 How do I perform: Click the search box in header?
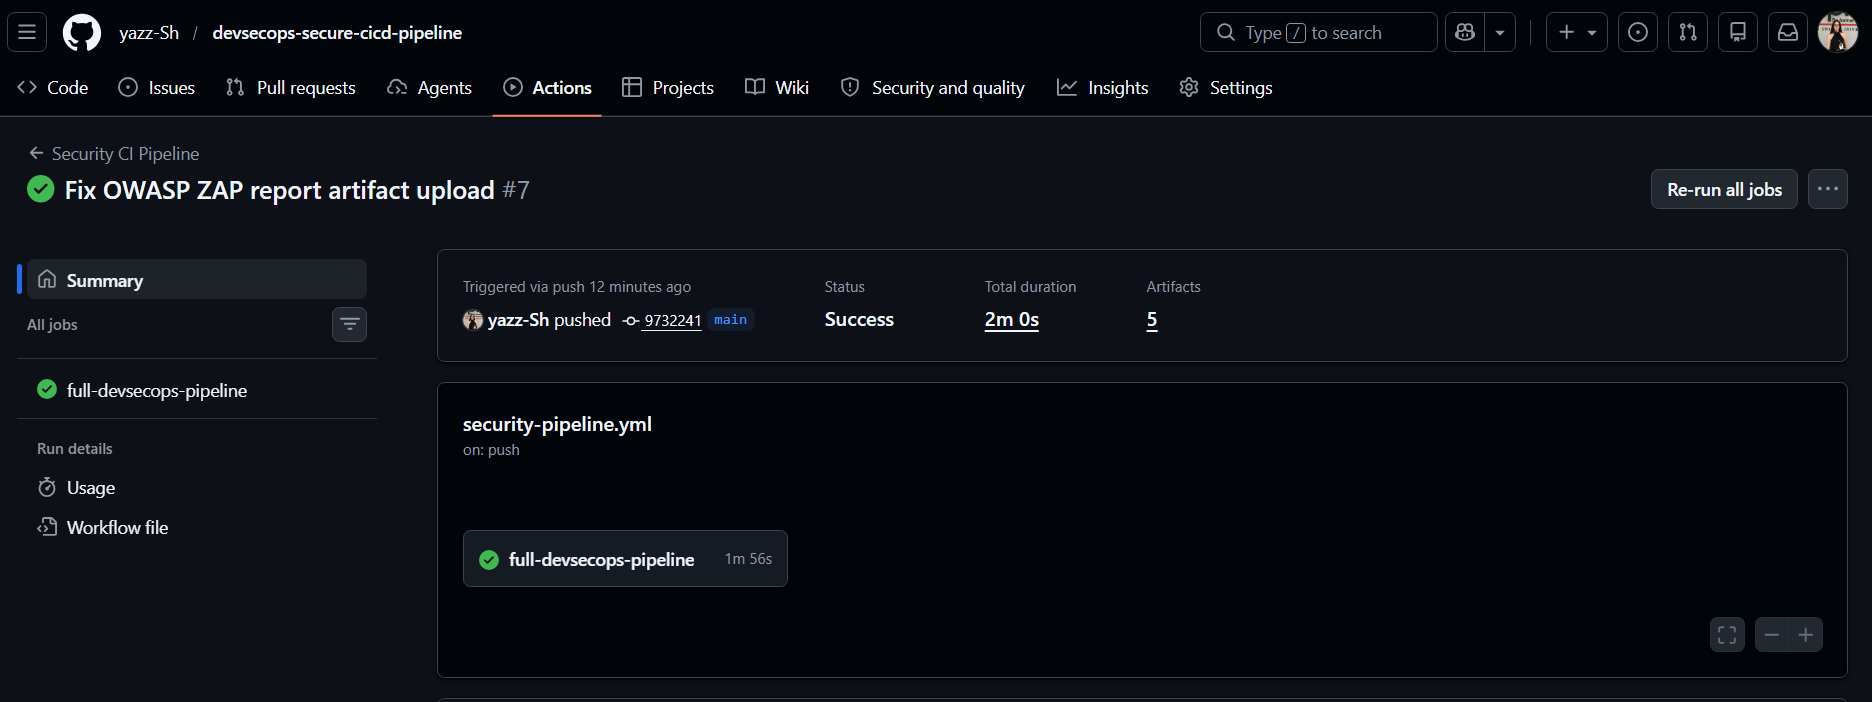[x=1318, y=32]
